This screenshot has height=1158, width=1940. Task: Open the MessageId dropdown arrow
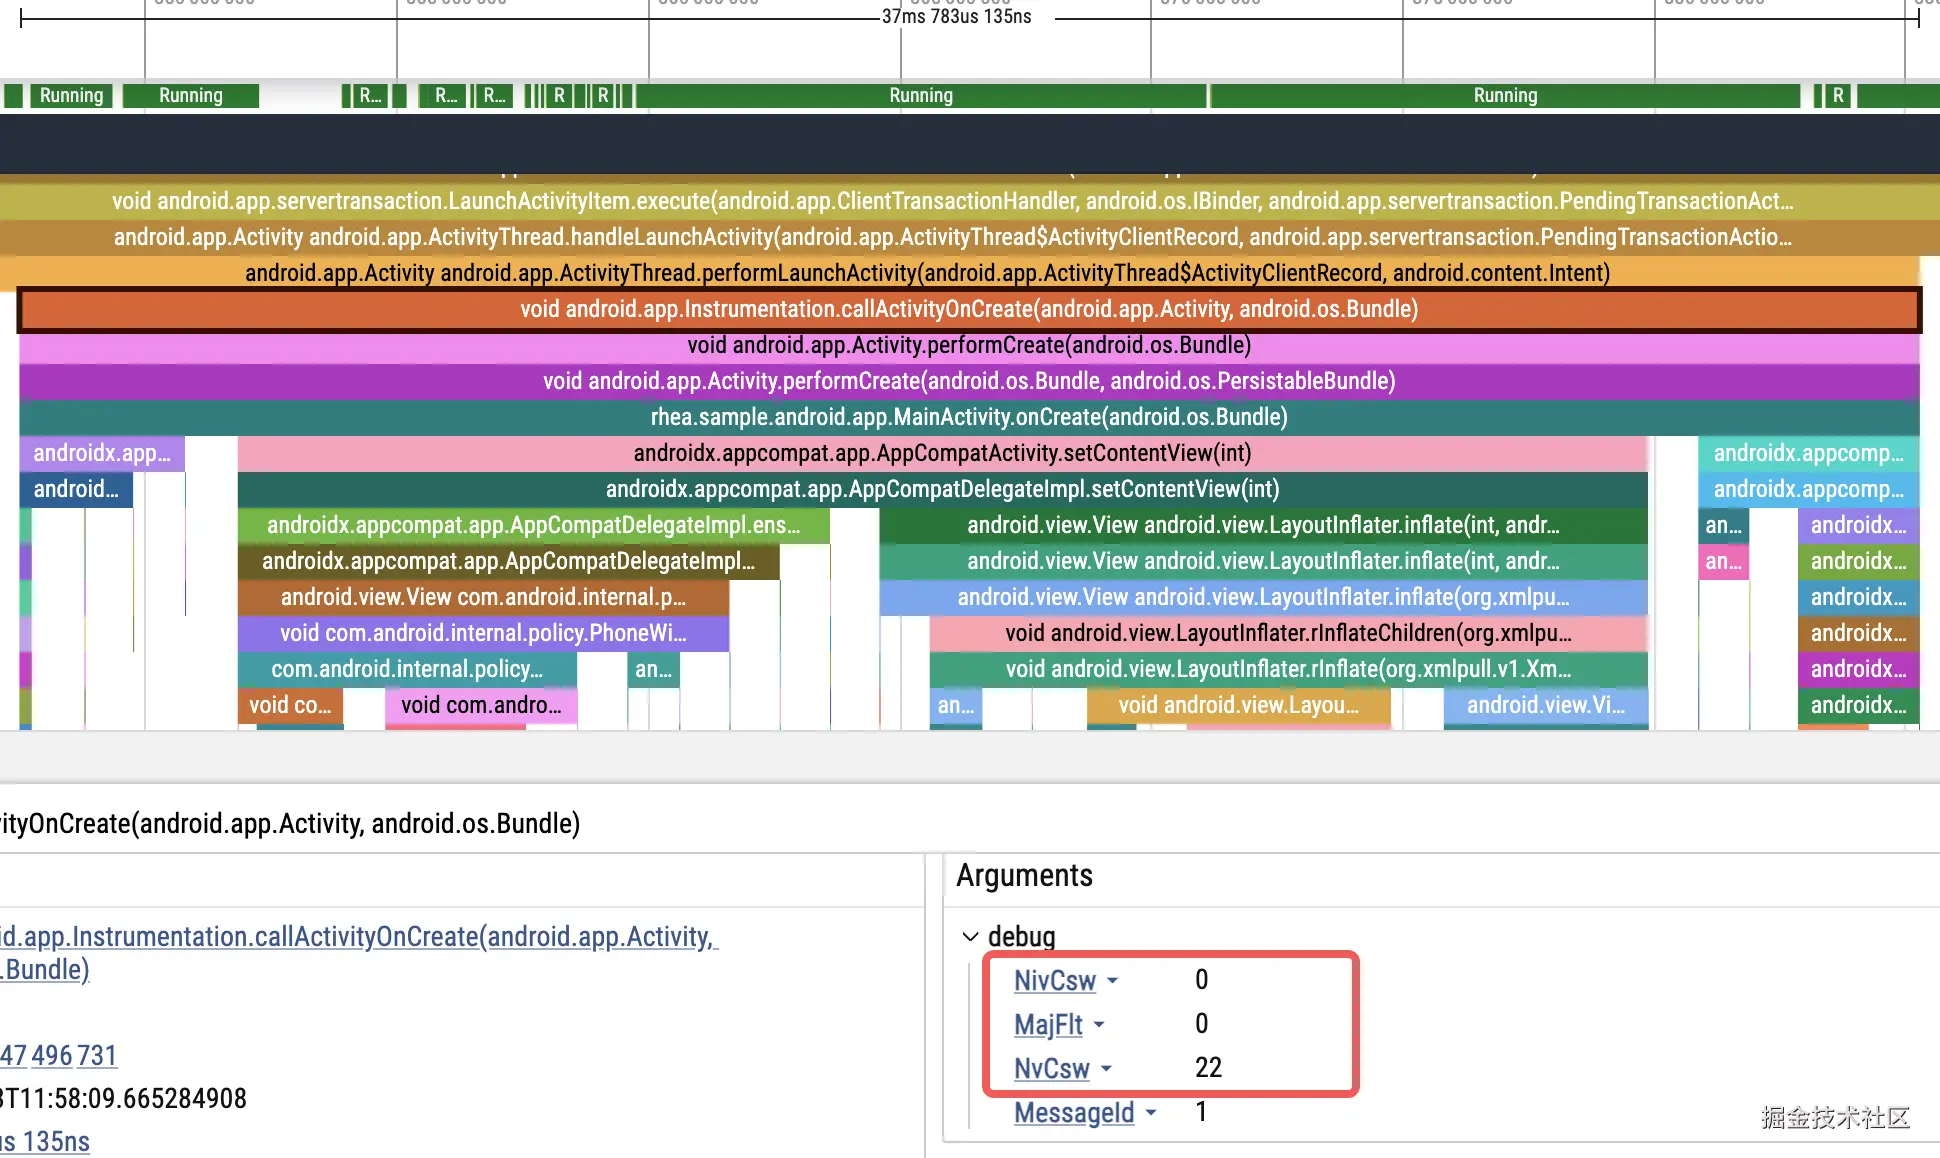click(x=1151, y=1113)
